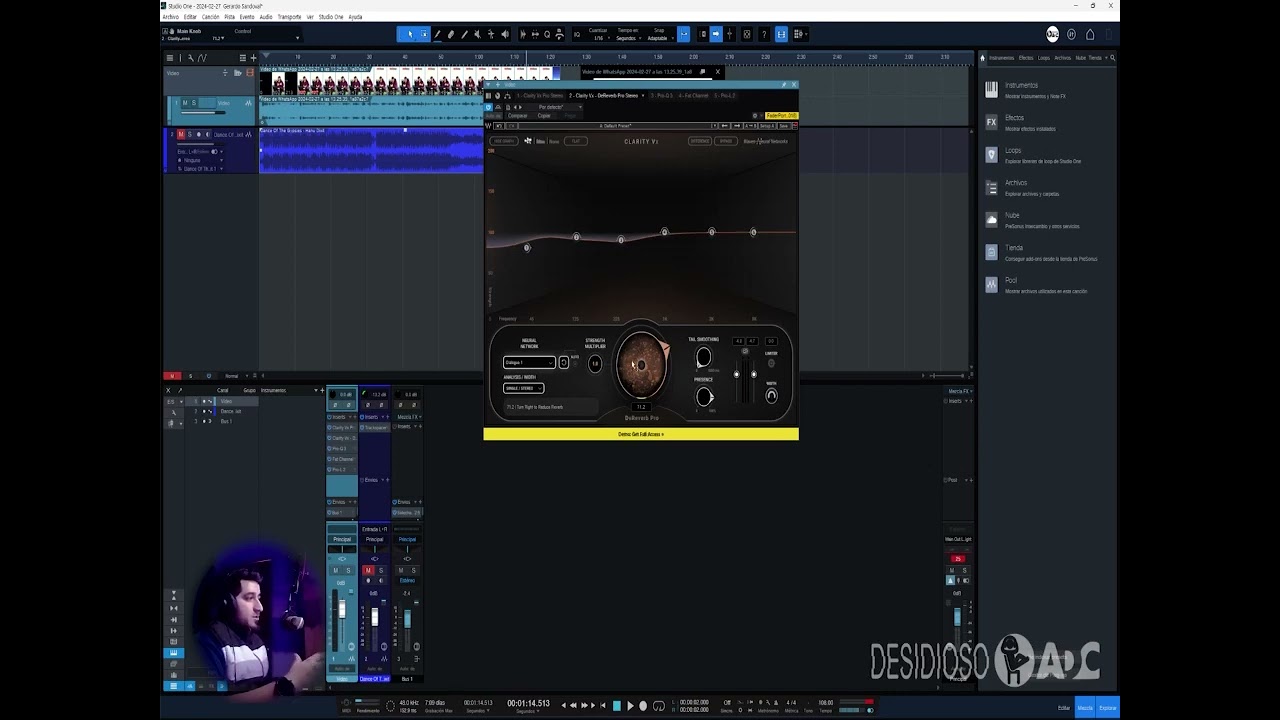
Task: Switch to 3 - Pro-Q 3 plugin tab
Action: point(663,96)
